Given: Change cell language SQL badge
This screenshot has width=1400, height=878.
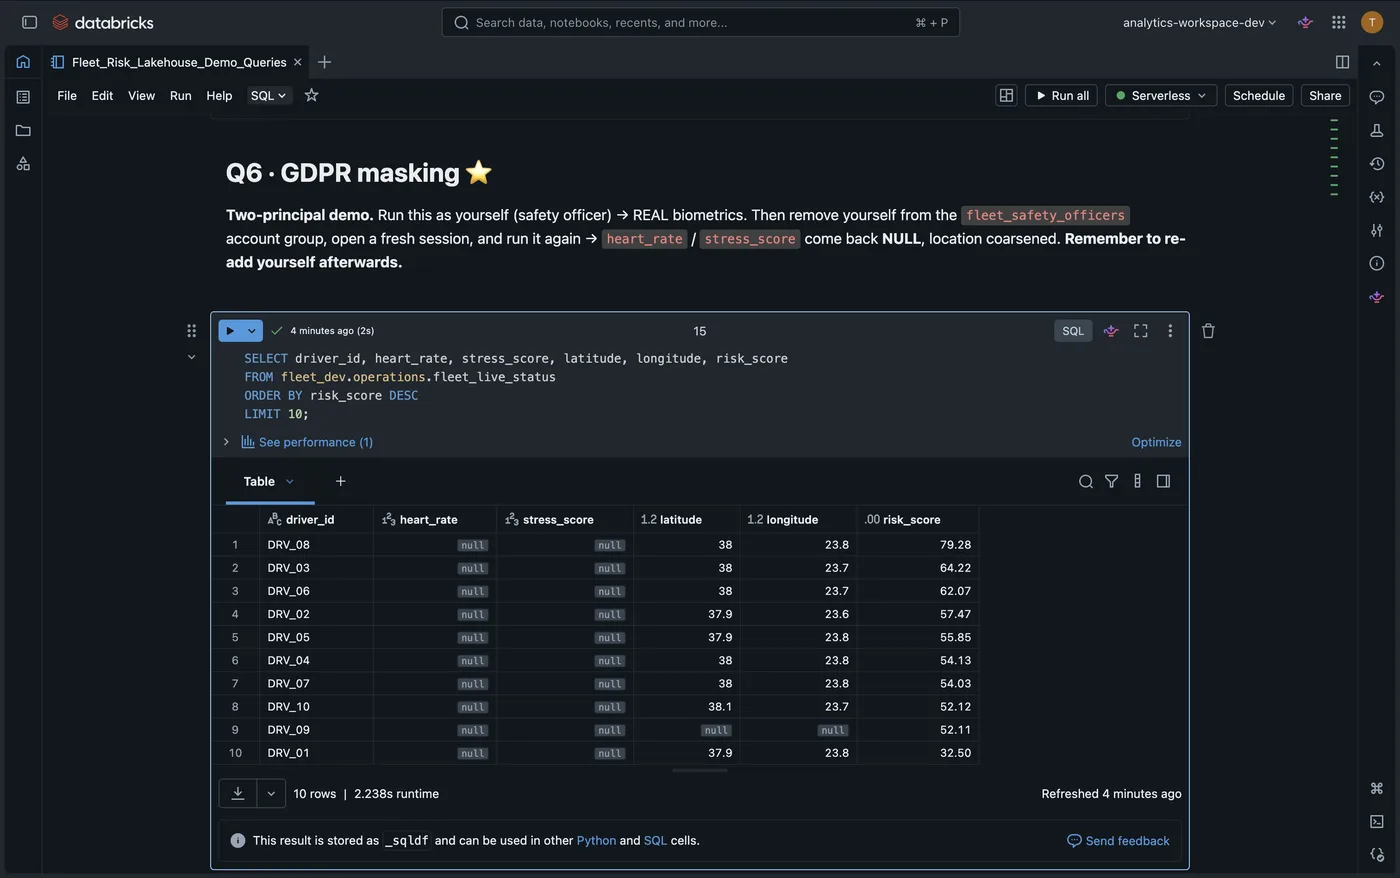Looking at the screenshot, I should point(1073,331).
